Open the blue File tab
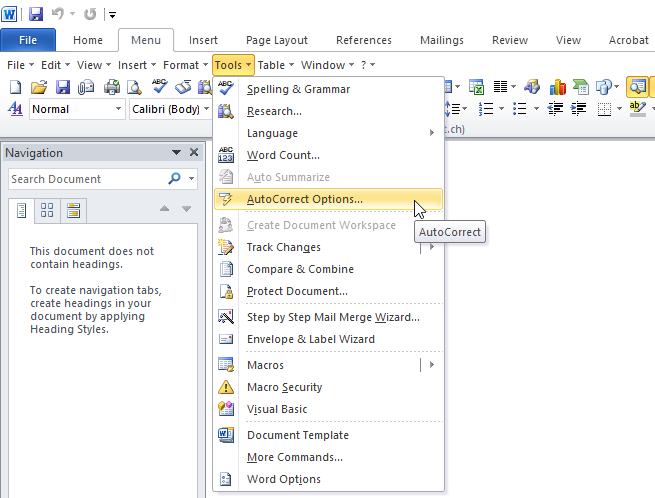The image size is (655, 498). point(28,40)
